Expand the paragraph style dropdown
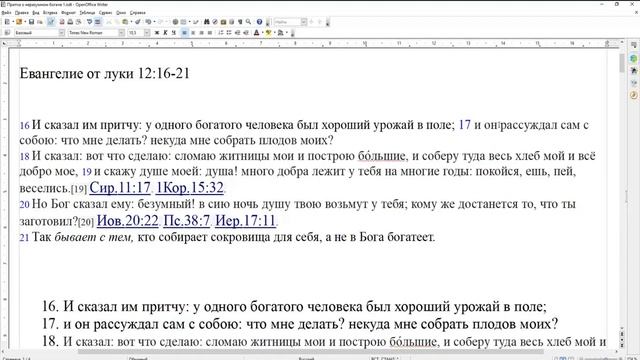 pyautogui.click(x=61, y=33)
